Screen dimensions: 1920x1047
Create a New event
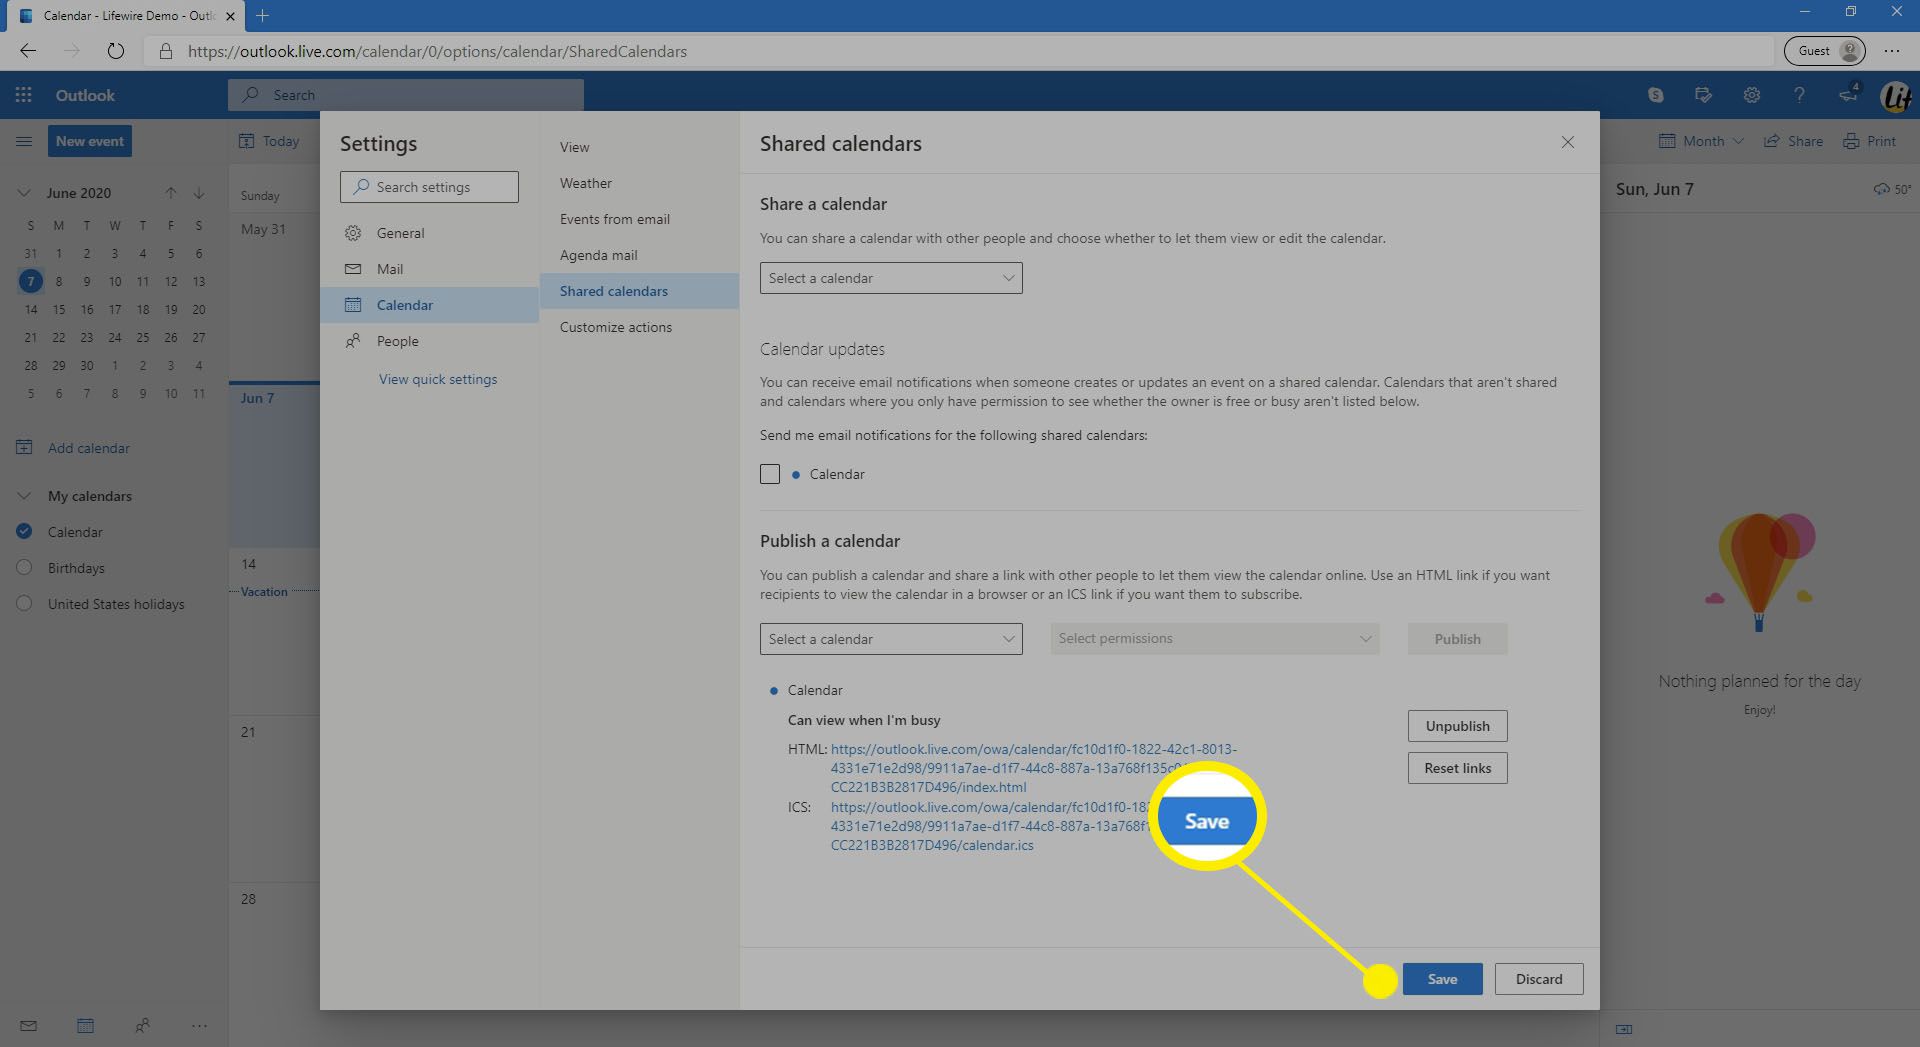coord(90,141)
